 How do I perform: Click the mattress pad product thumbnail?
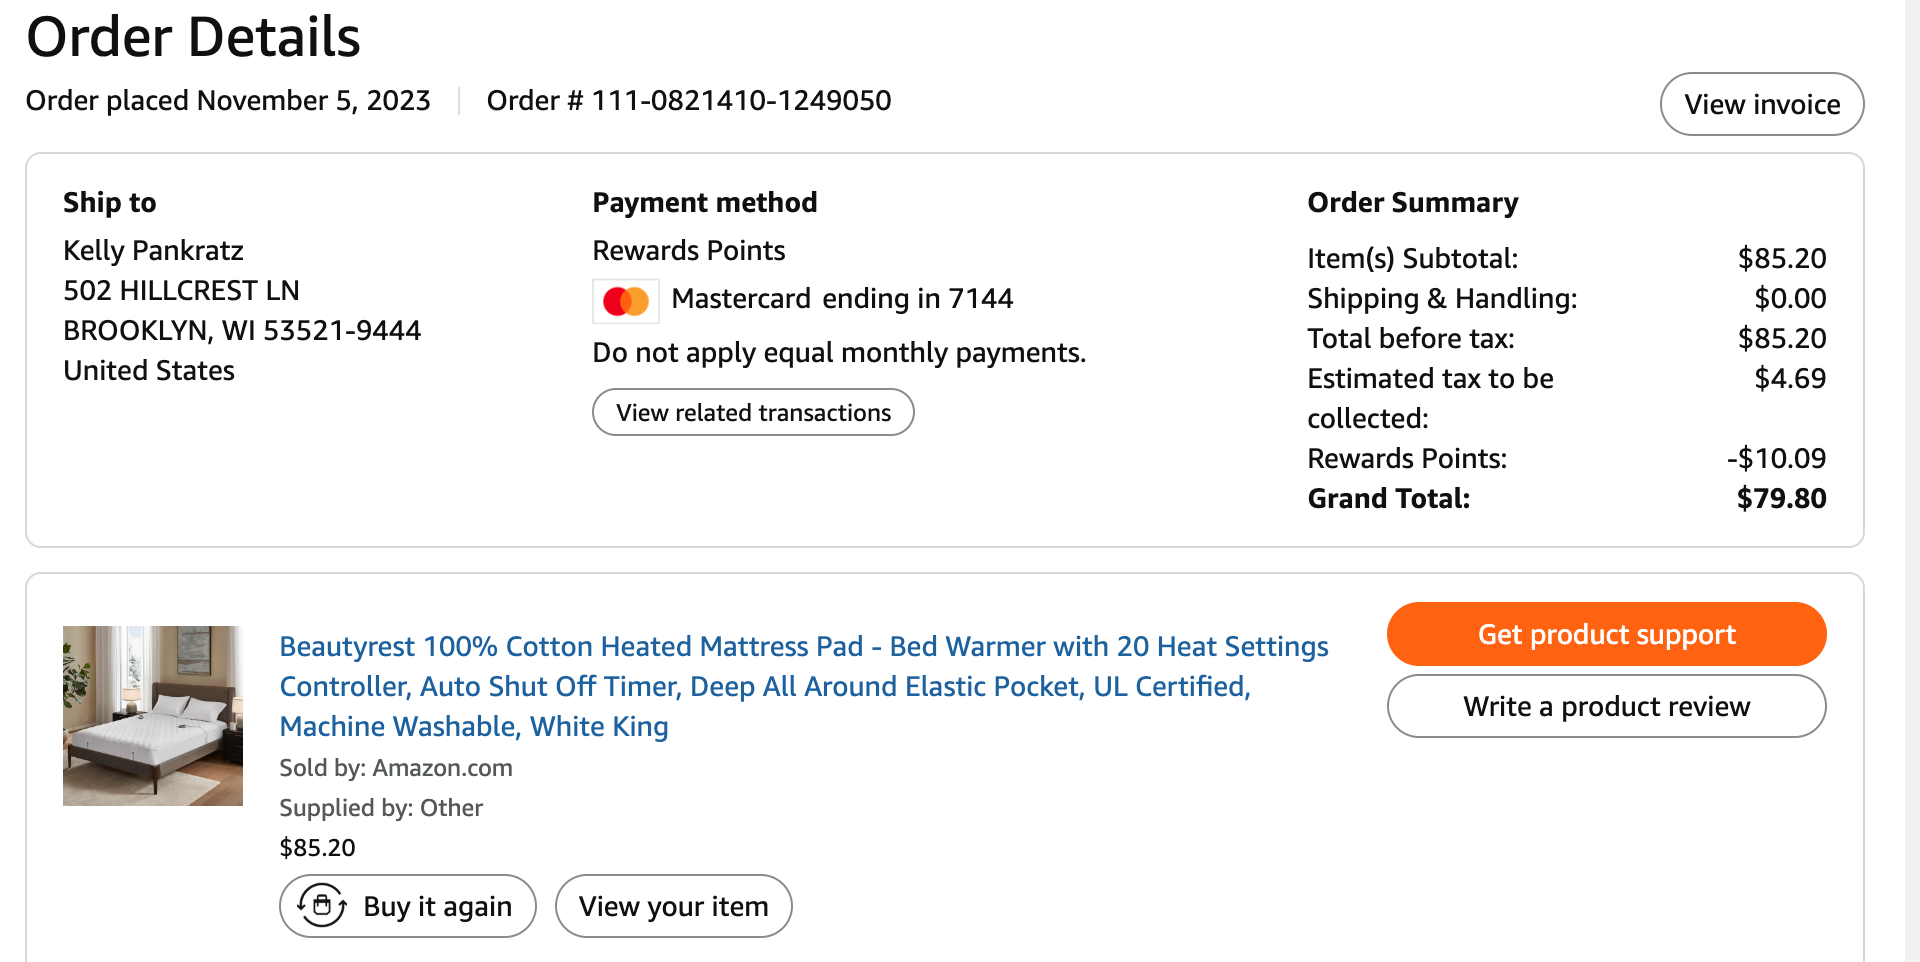coord(153,716)
